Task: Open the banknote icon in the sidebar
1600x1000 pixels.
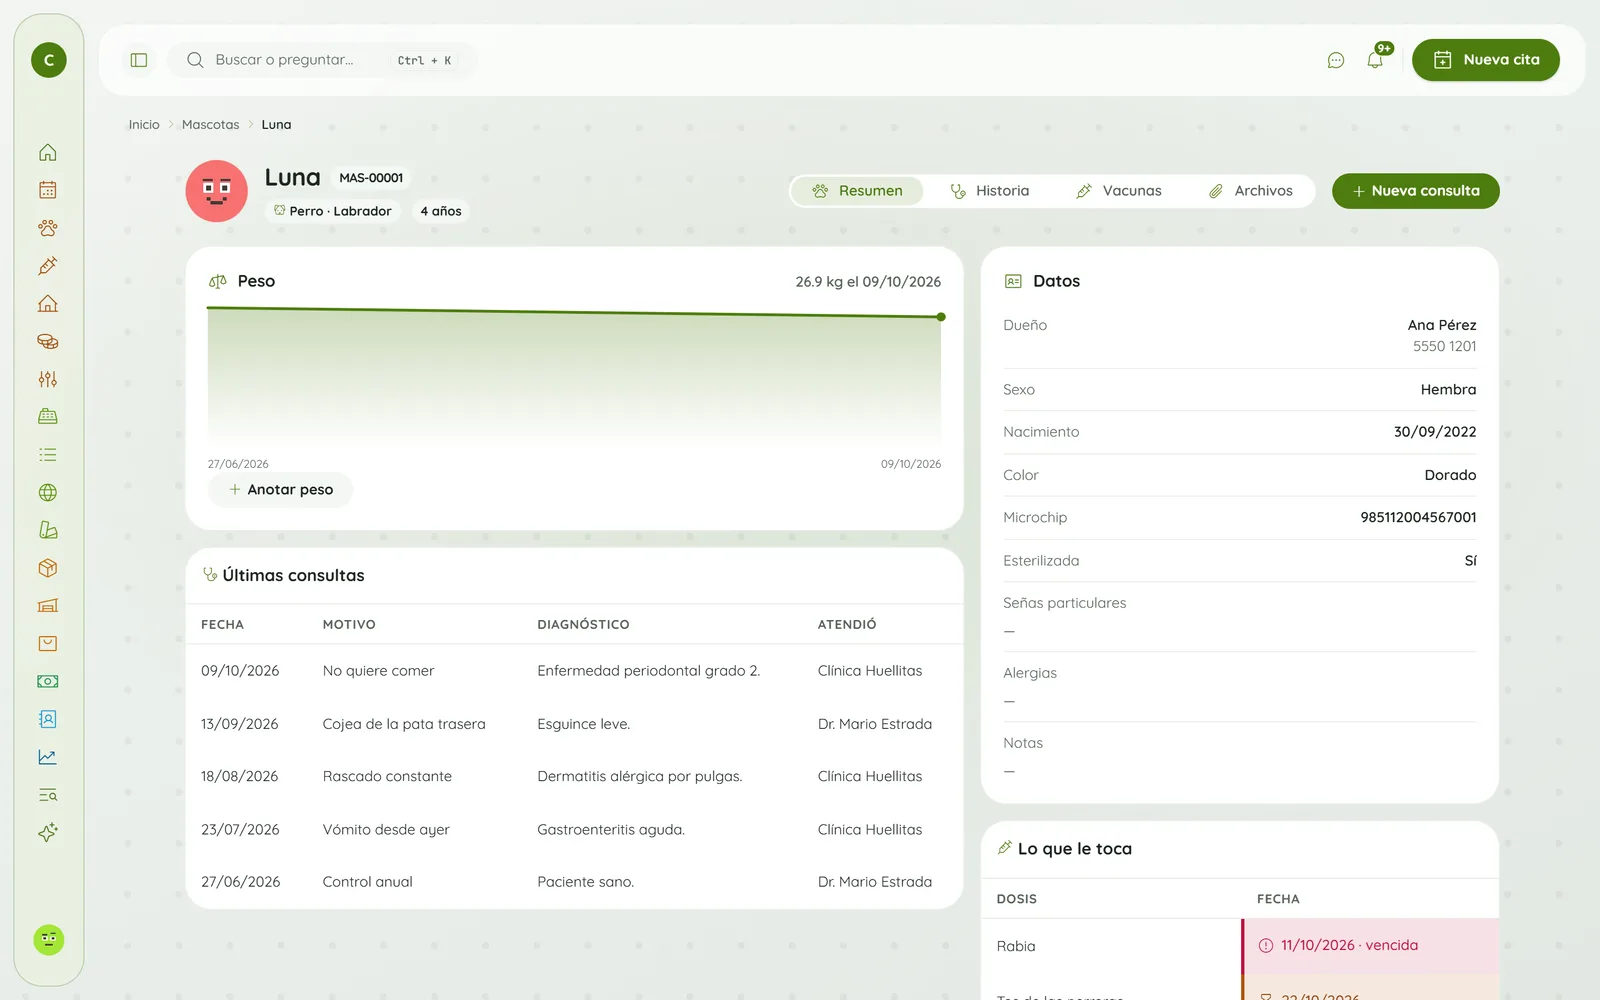Action: [x=48, y=681]
